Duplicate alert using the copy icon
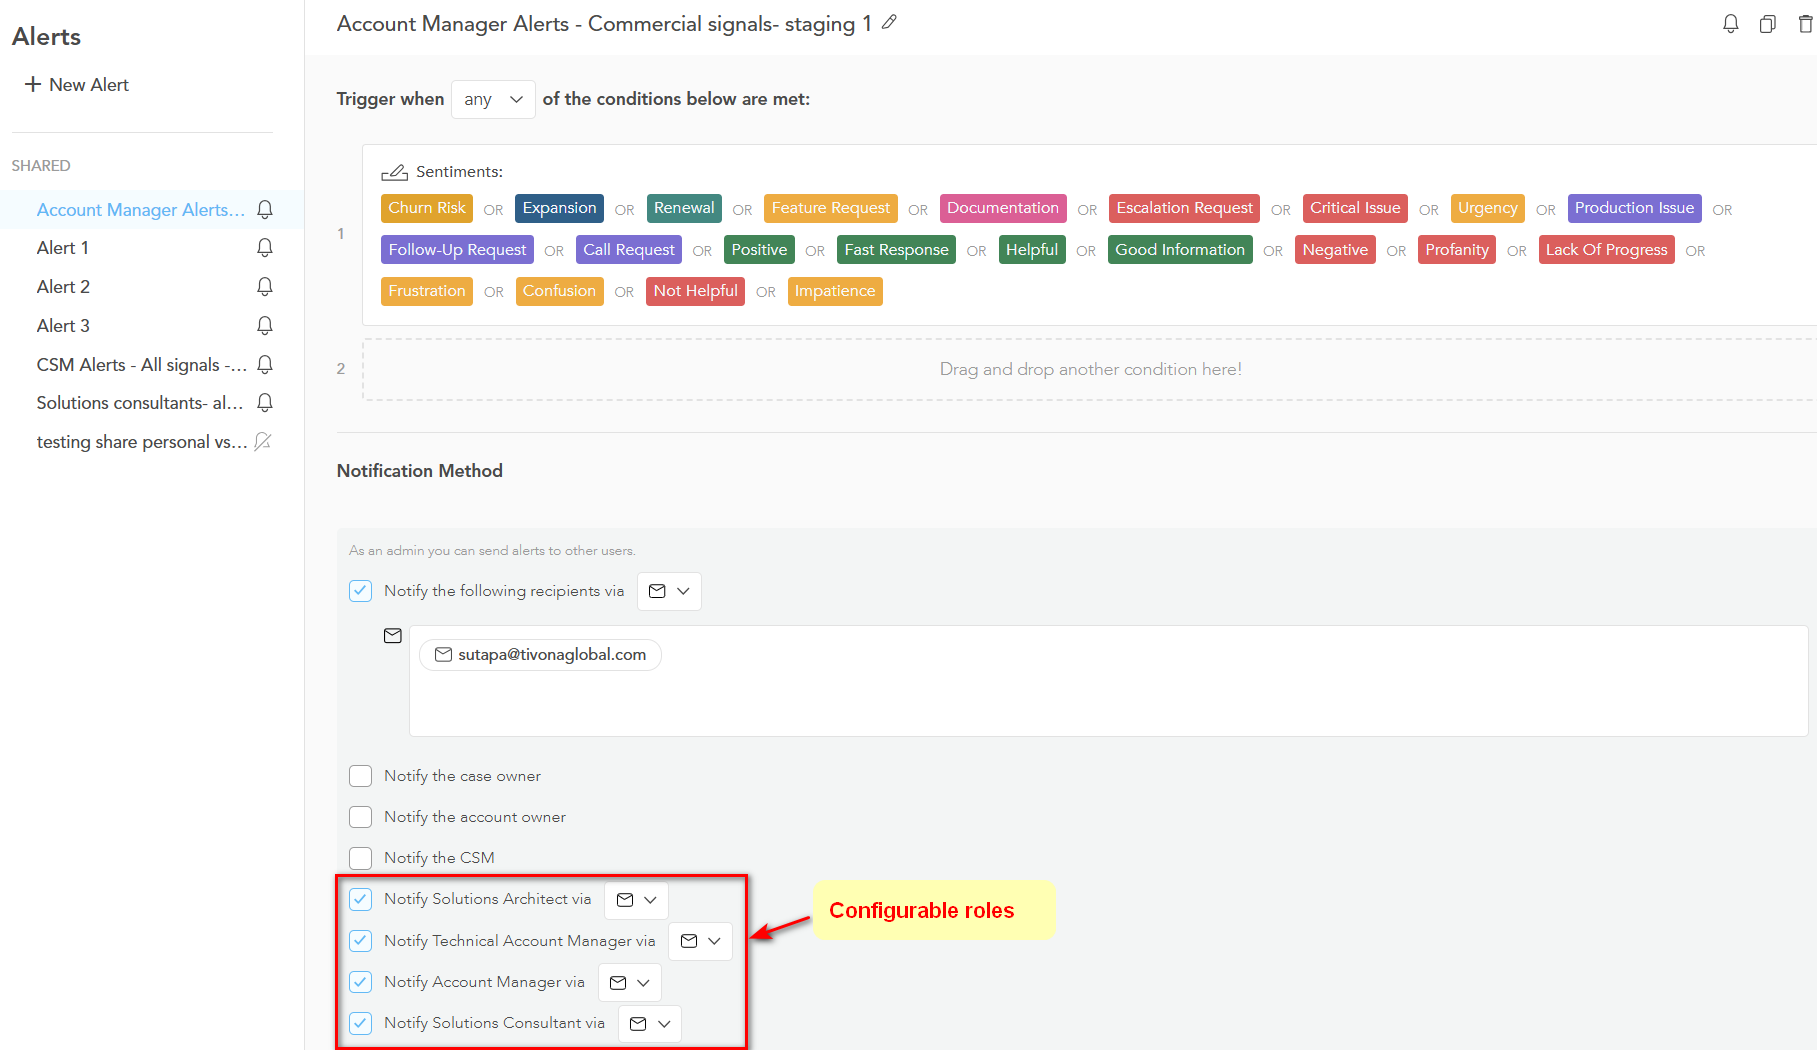 1768,24
